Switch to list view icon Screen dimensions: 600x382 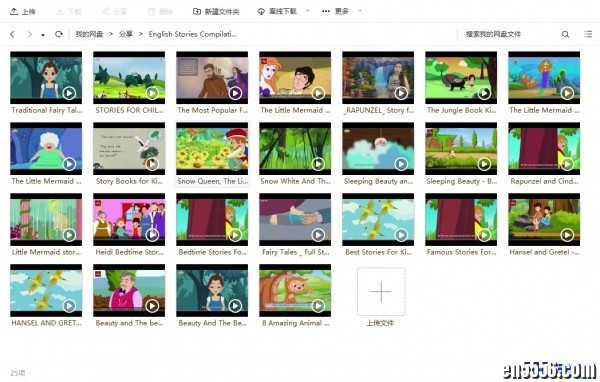(588, 34)
